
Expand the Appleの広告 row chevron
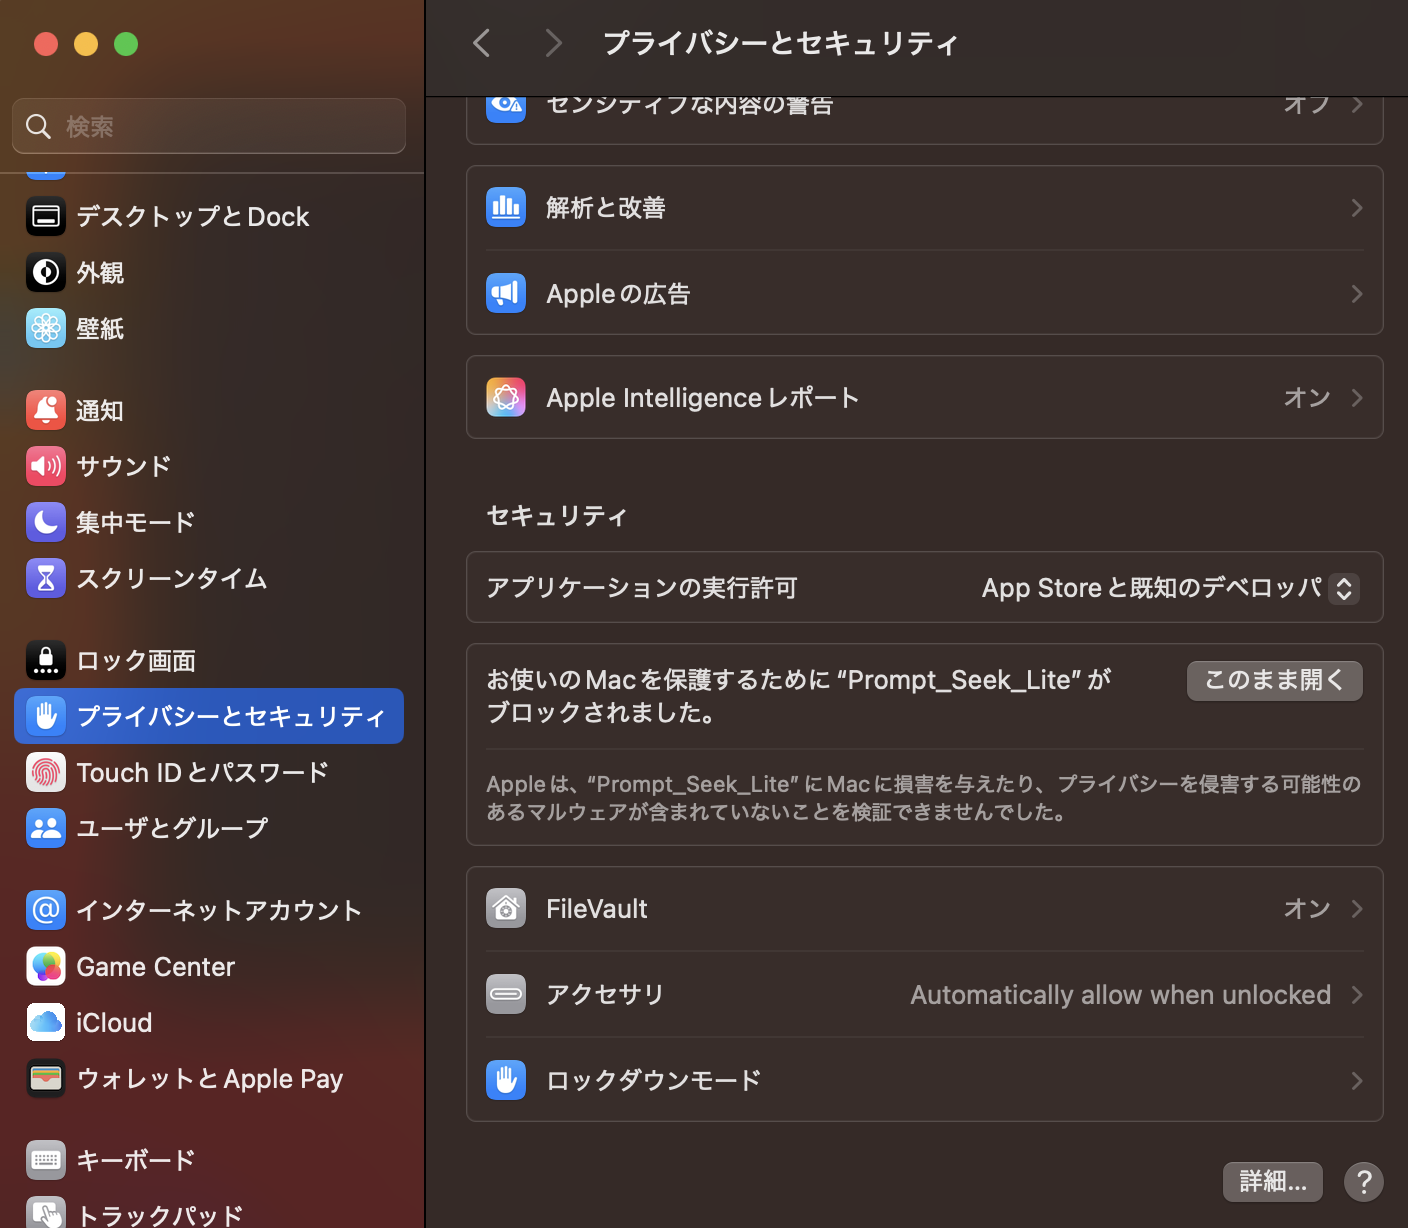(x=1357, y=293)
